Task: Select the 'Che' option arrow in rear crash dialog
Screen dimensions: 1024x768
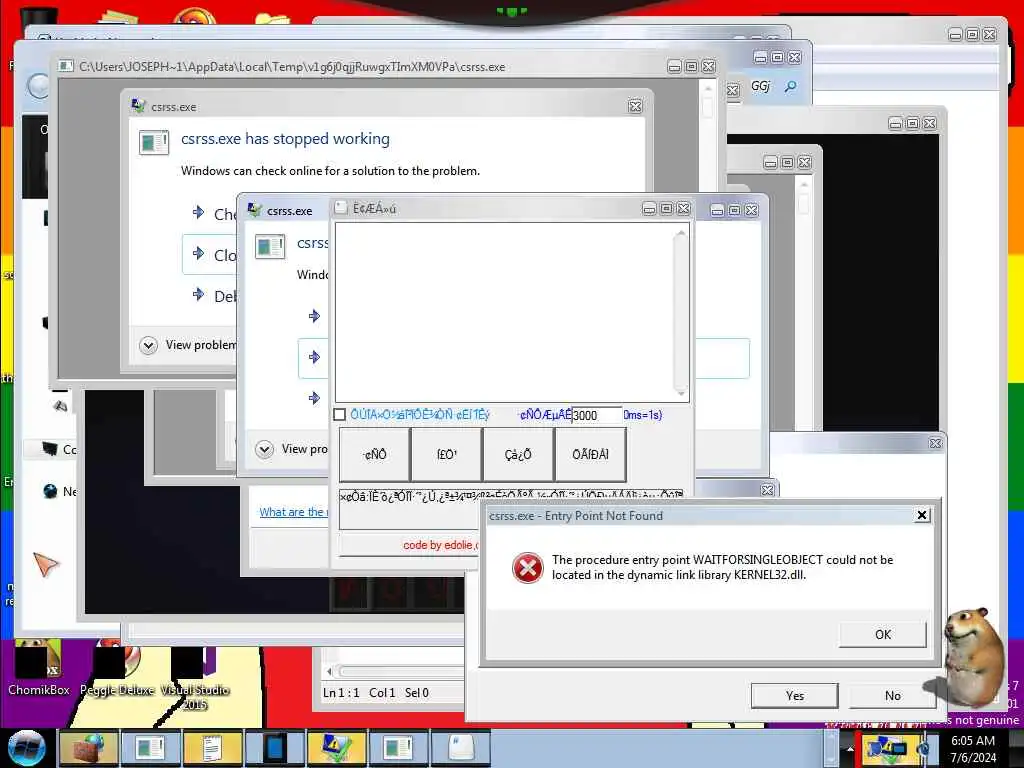Action: (x=199, y=212)
